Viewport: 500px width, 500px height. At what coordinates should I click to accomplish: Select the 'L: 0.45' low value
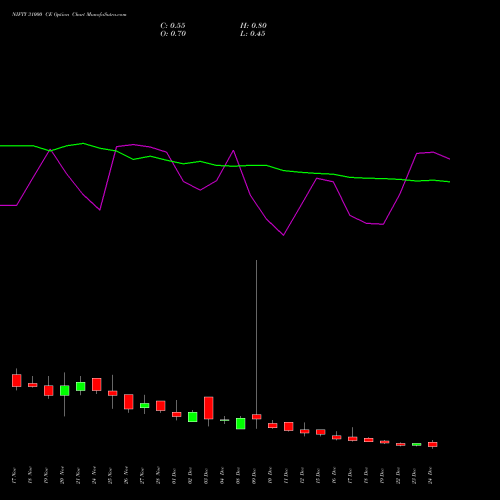click(253, 34)
